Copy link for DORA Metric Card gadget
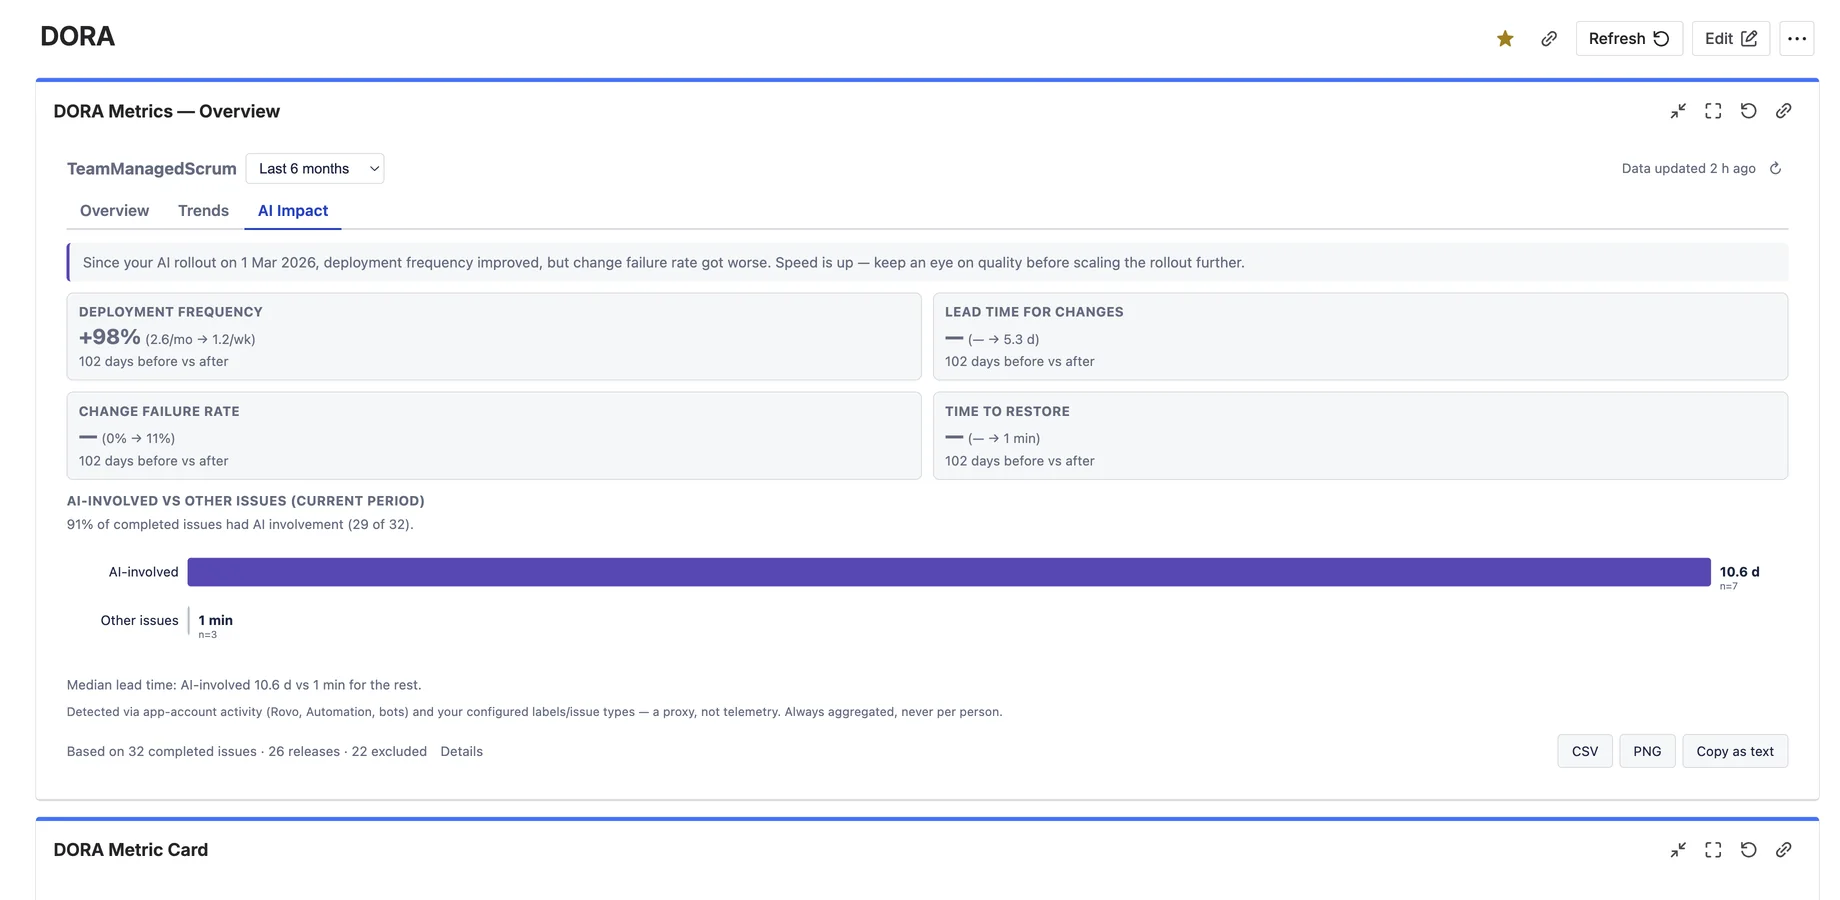Viewport: 1840px width, 900px height. (1783, 850)
